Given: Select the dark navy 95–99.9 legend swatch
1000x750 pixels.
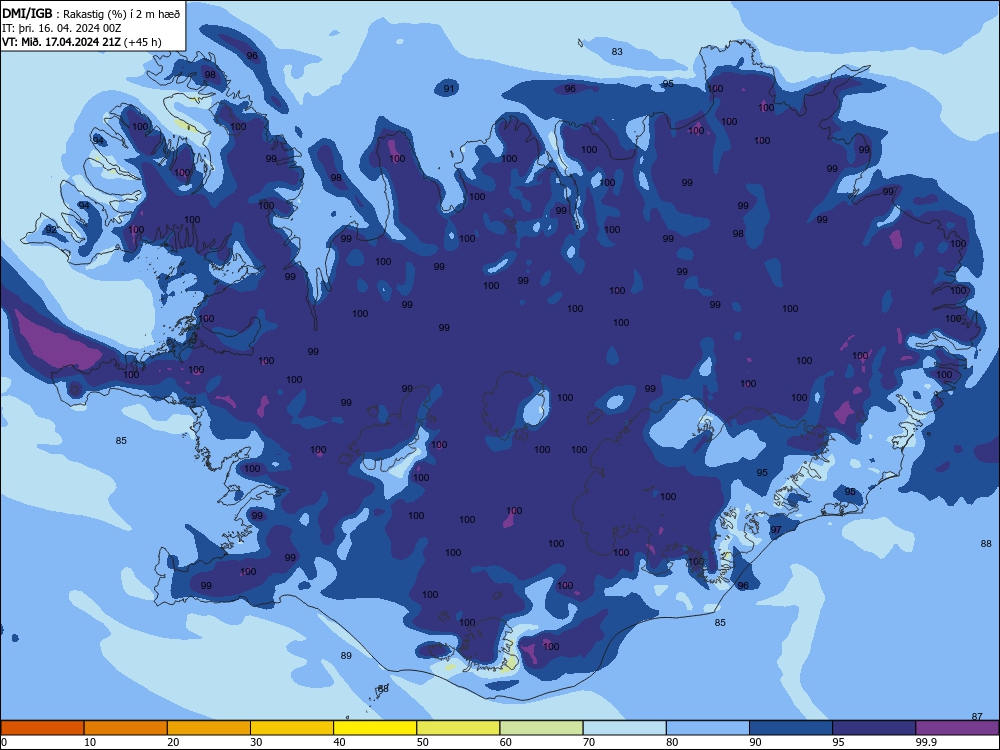Looking at the screenshot, I should pyautogui.click(x=874, y=728).
